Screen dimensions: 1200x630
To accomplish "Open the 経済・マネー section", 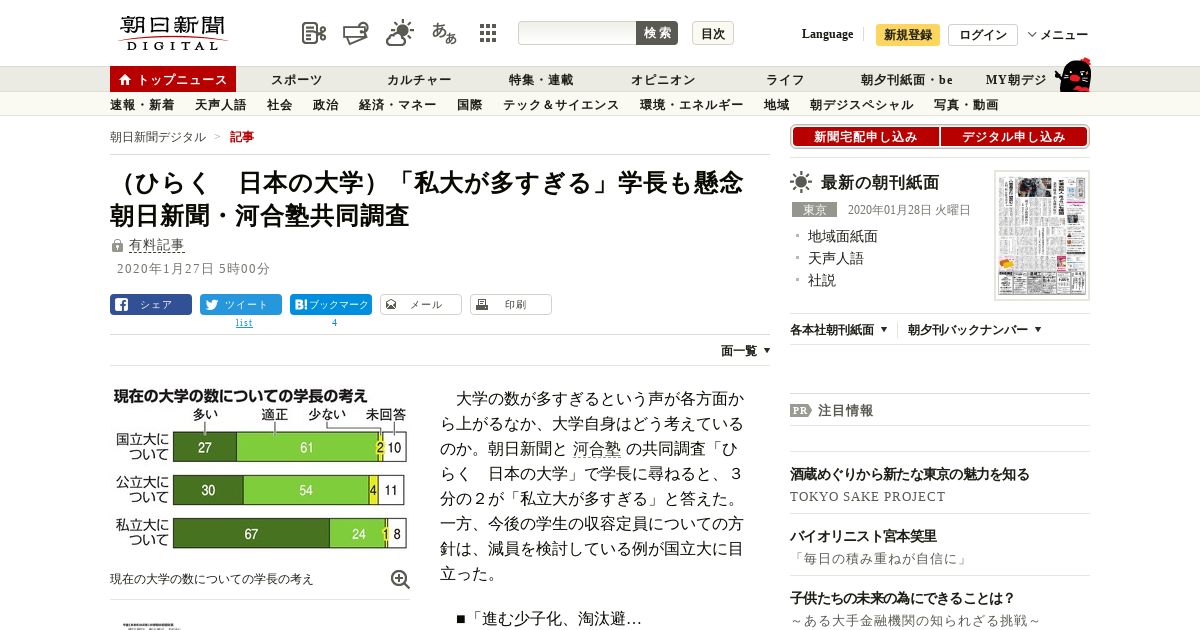I will (397, 105).
